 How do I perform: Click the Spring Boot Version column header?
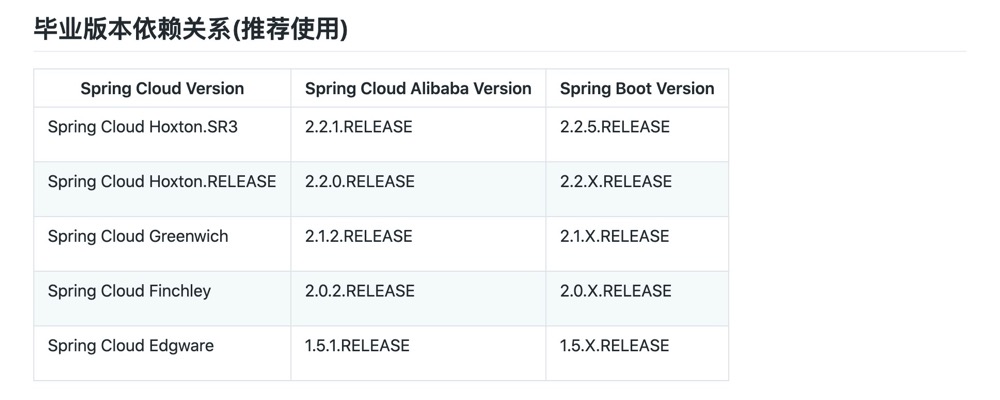637,88
